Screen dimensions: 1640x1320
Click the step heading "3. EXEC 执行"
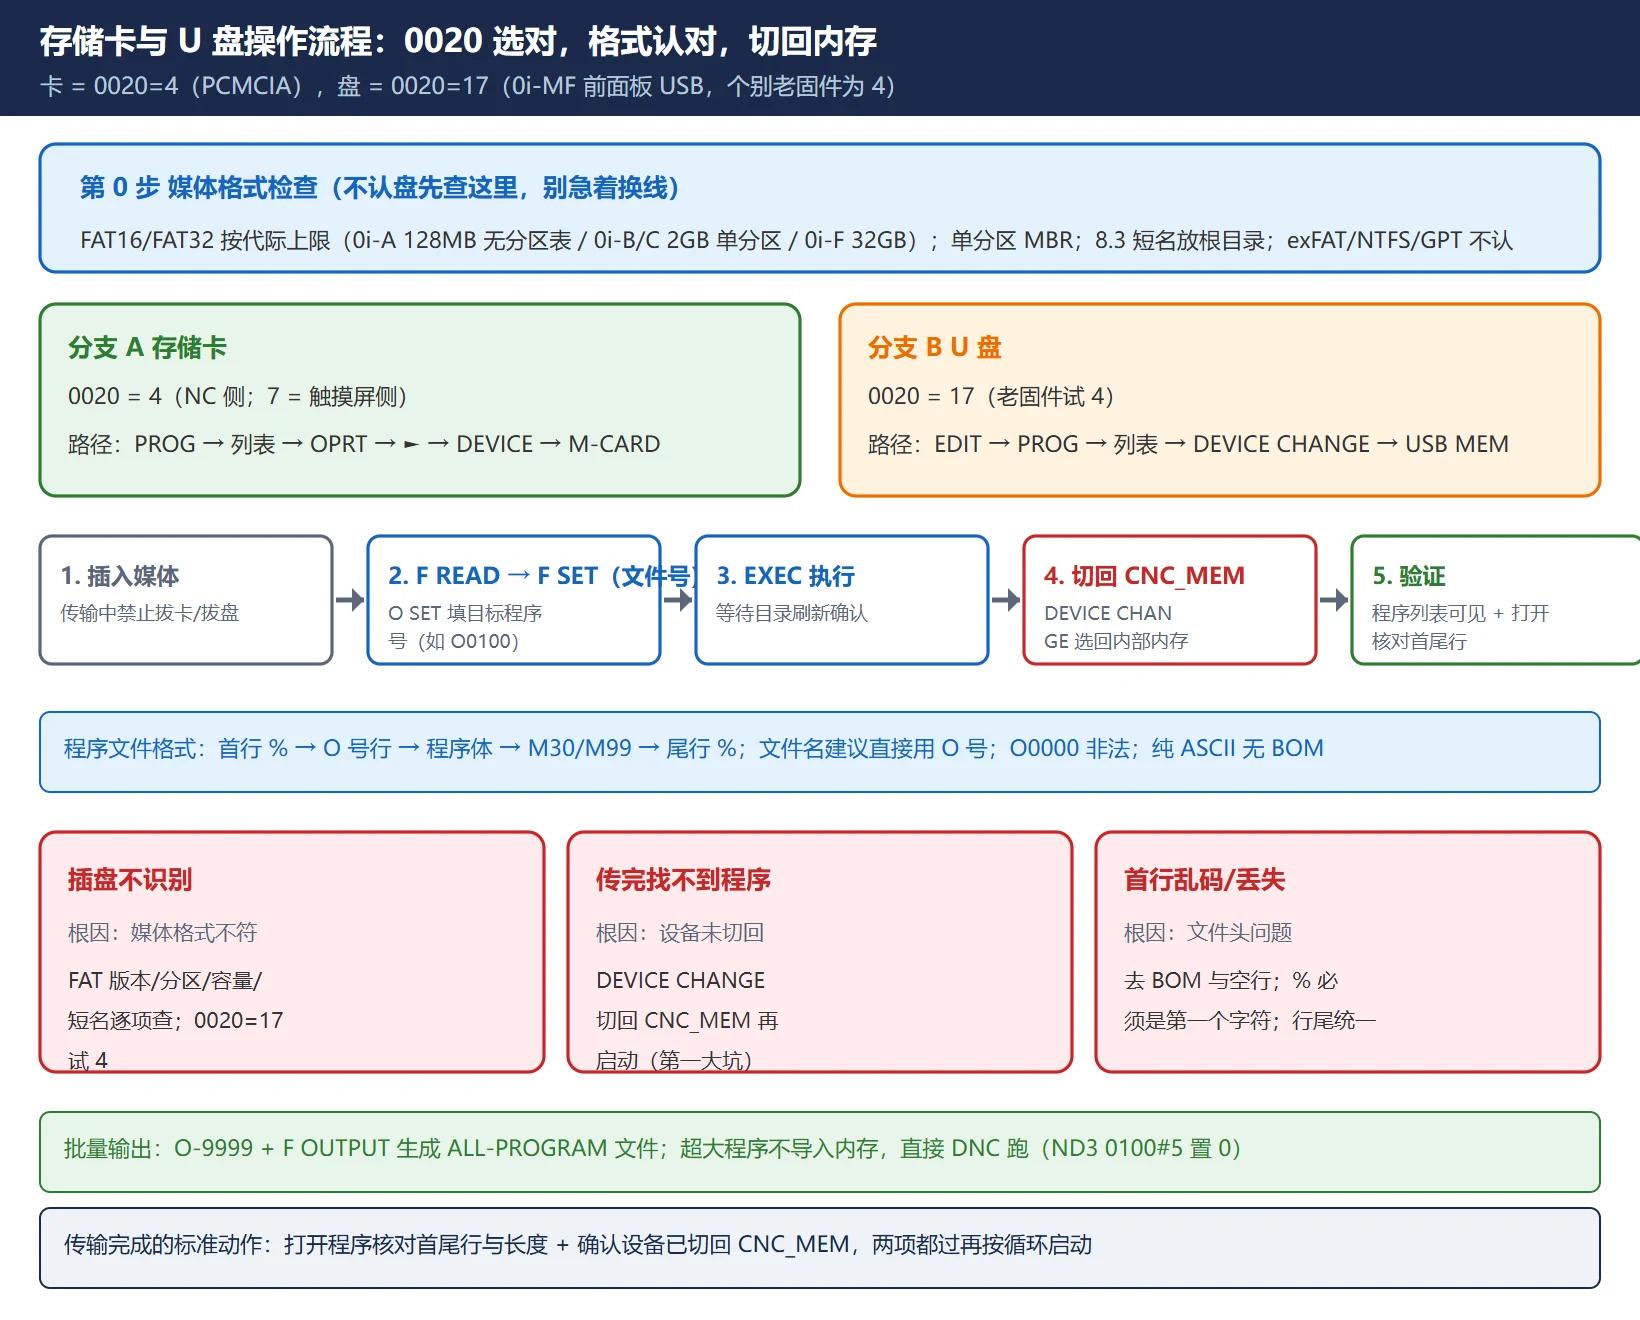point(786,576)
